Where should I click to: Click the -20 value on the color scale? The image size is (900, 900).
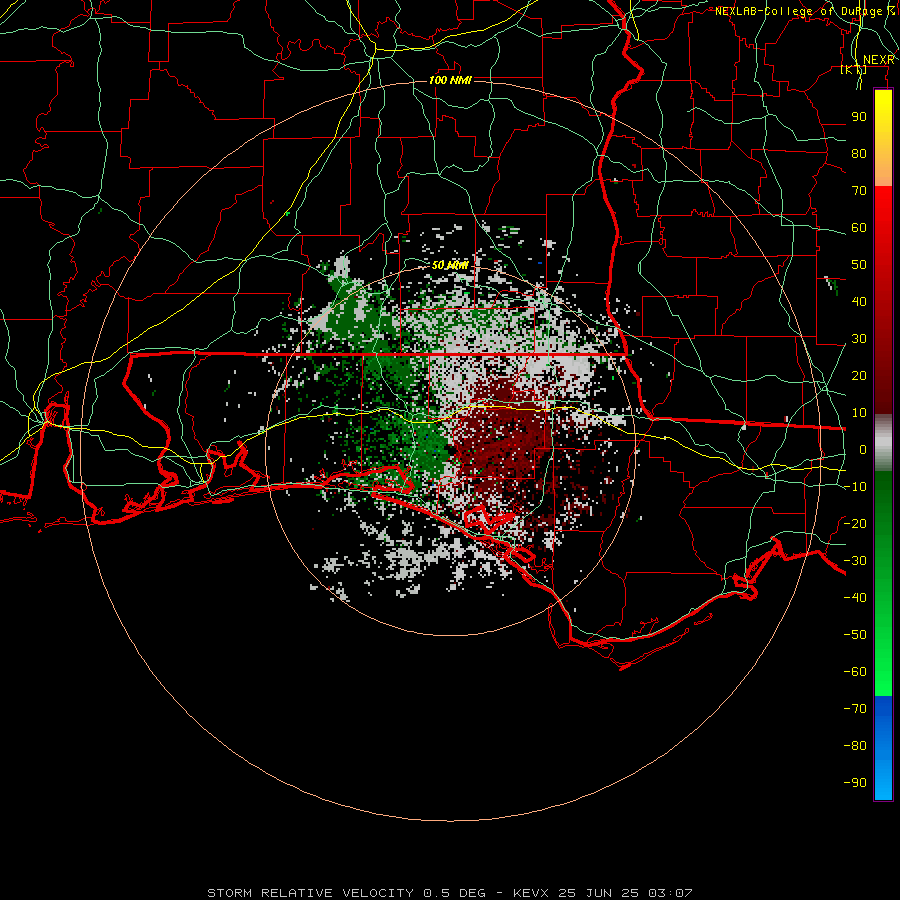[x=855, y=523]
